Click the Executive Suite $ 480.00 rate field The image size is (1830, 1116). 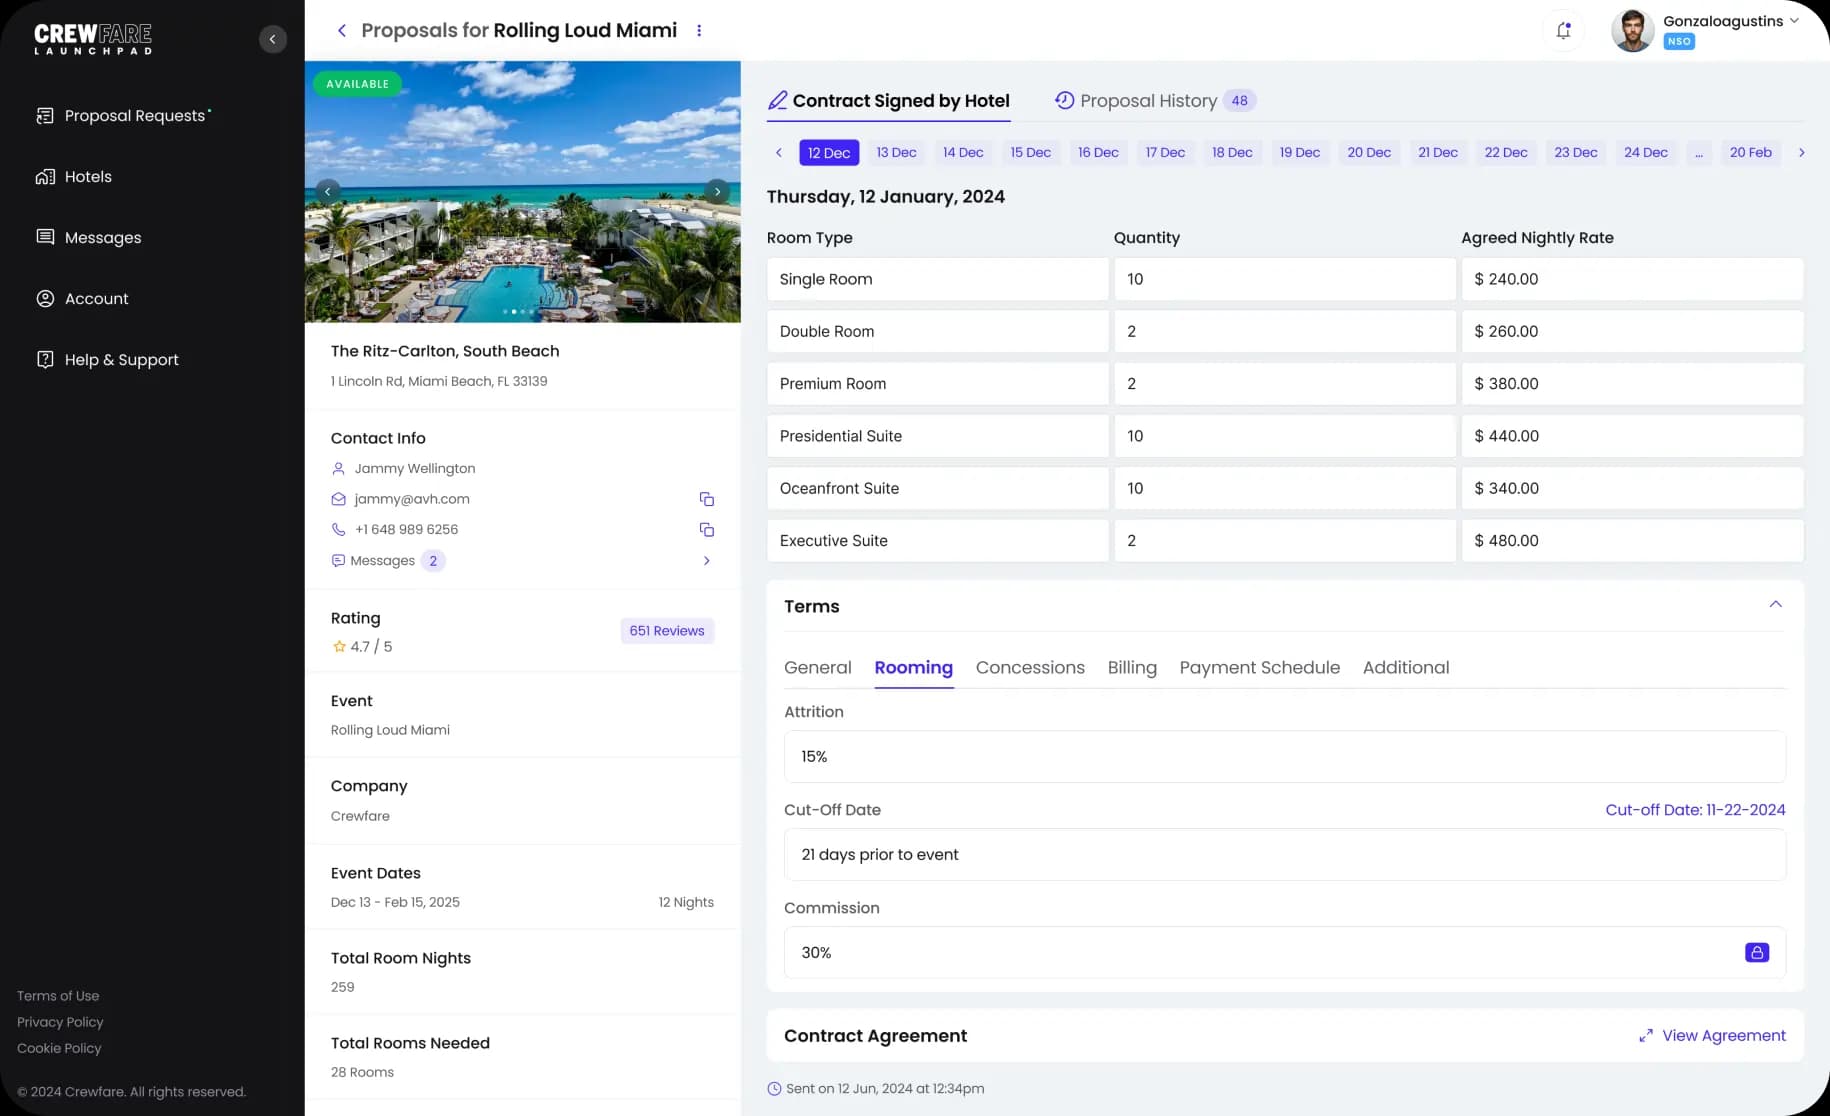pyautogui.click(x=1632, y=541)
